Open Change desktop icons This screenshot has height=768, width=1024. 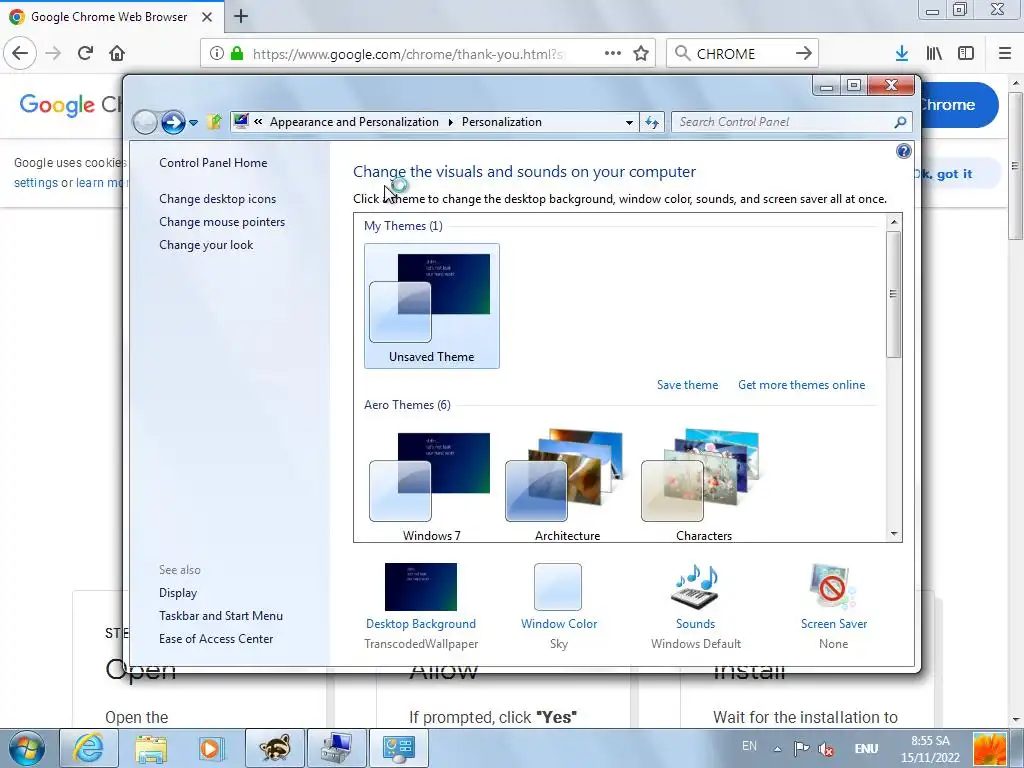pyautogui.click(x=217, y=199)
